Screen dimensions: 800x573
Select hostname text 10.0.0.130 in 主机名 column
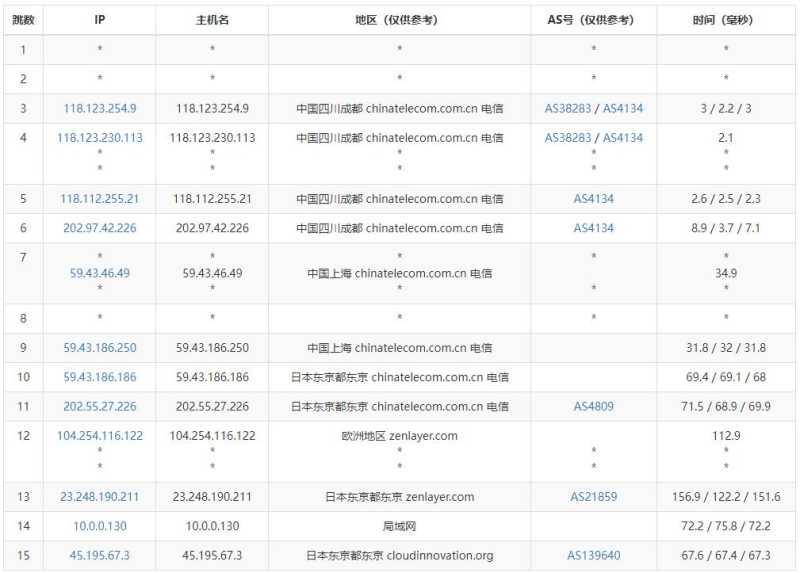click(x=212, y=526)
